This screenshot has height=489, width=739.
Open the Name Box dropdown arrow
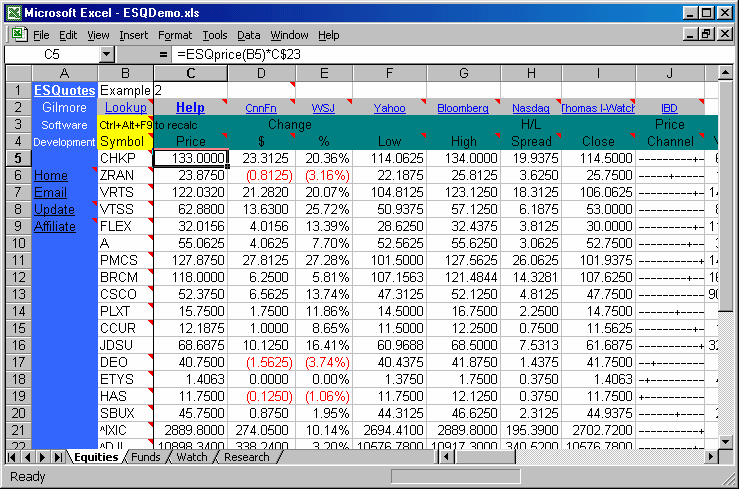(145, 53)
